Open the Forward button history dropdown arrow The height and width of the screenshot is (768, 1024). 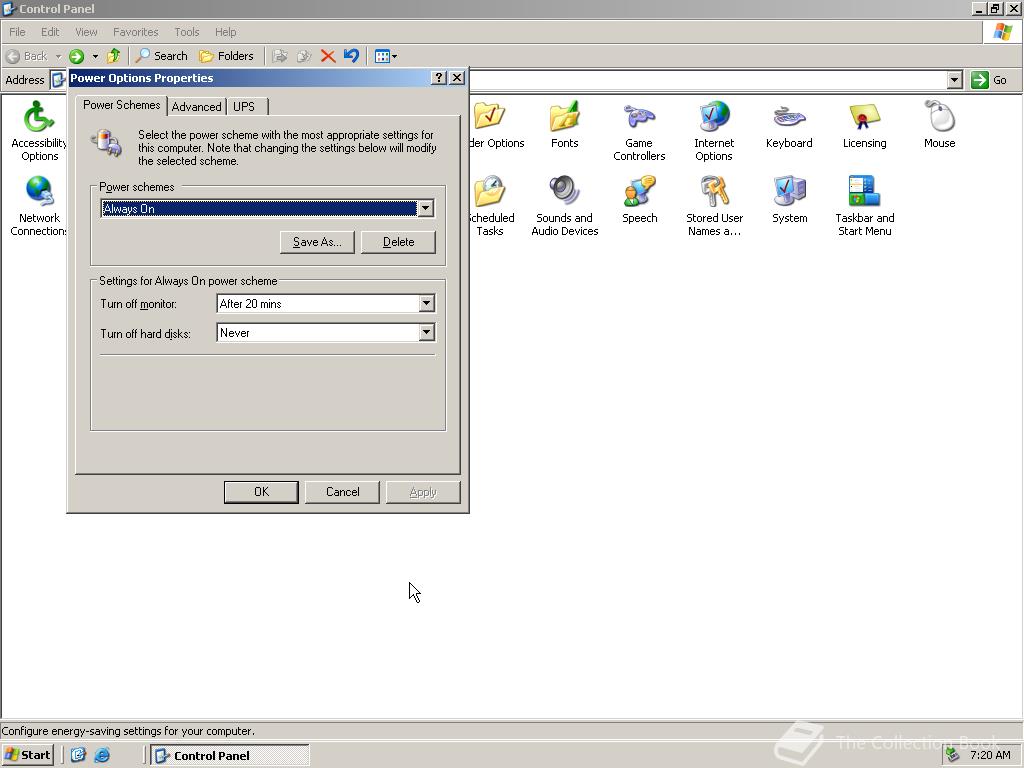[95, 56]
